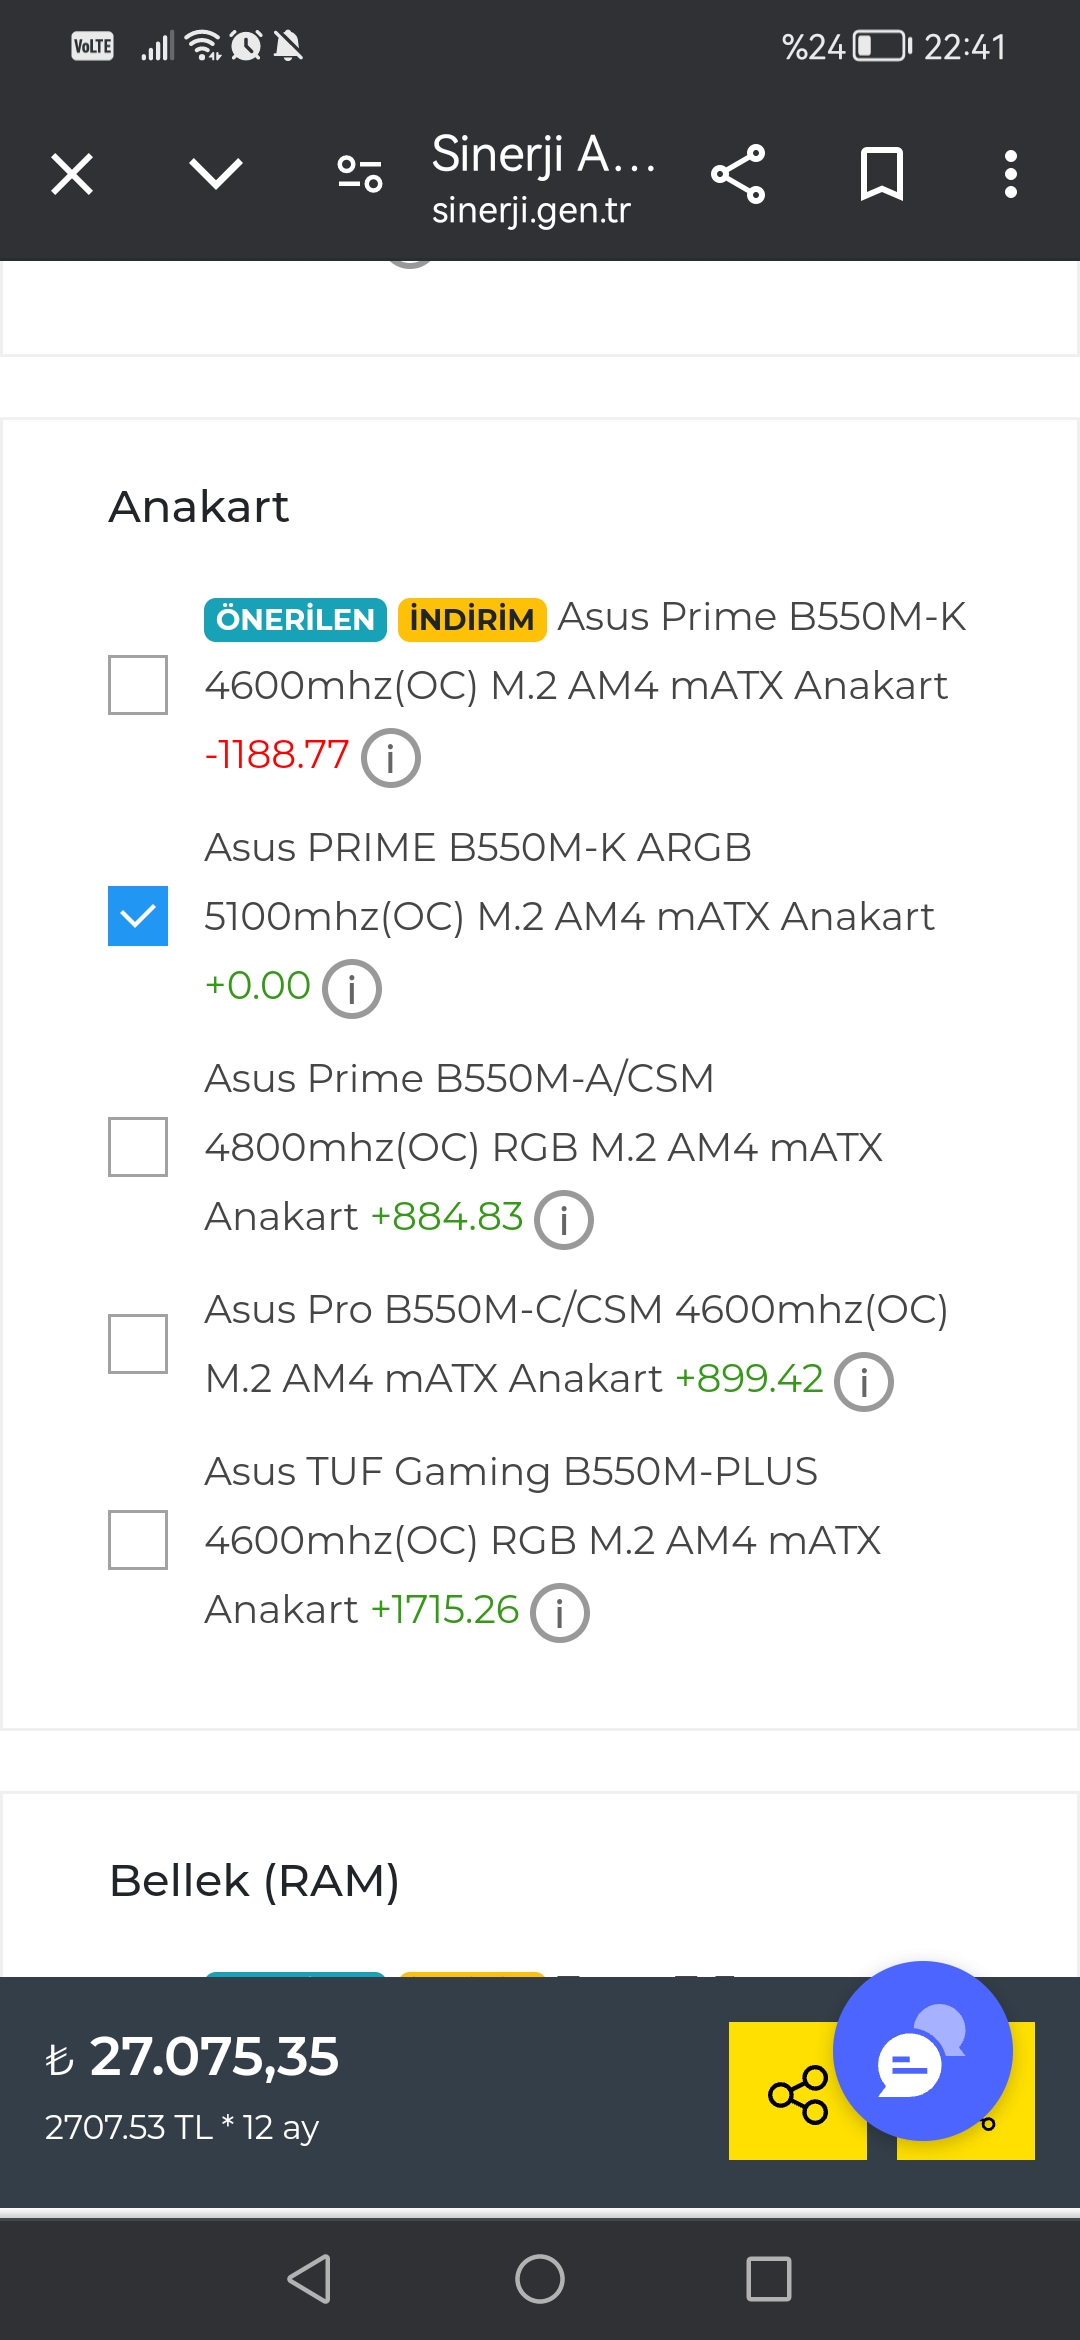Image resolution: width=1080 pixels, height=2340 pixels.
Task: Show info for Asus PRIME B550M-K ARGB
Action: coord(352,989)
